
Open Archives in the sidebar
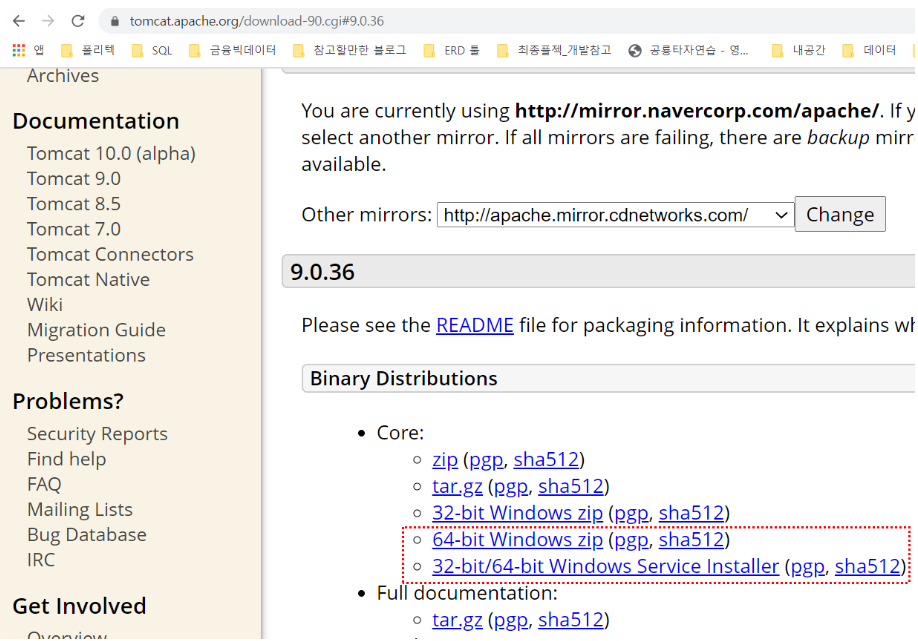[x=63, y=76]
